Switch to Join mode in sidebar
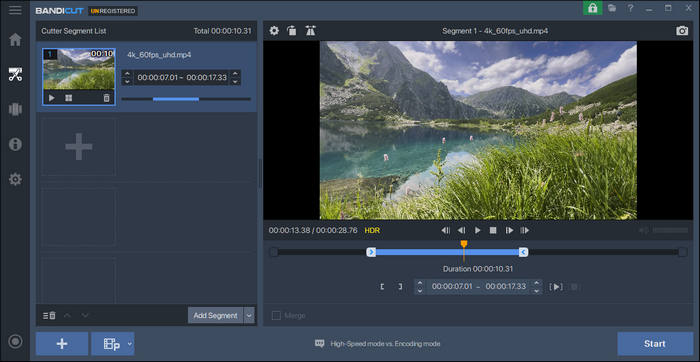 (x=15, y=109)
